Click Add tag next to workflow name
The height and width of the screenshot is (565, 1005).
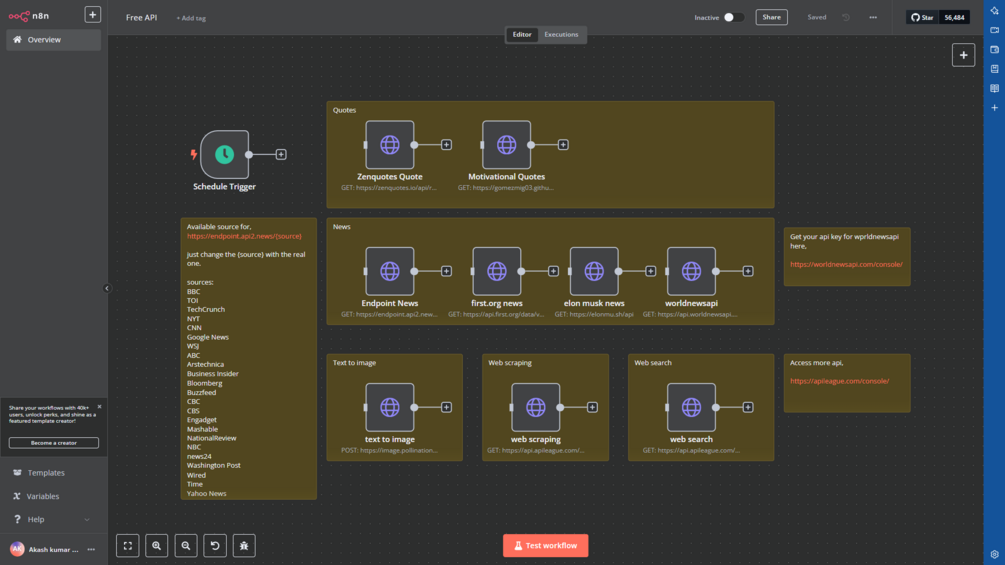[191, 18]
